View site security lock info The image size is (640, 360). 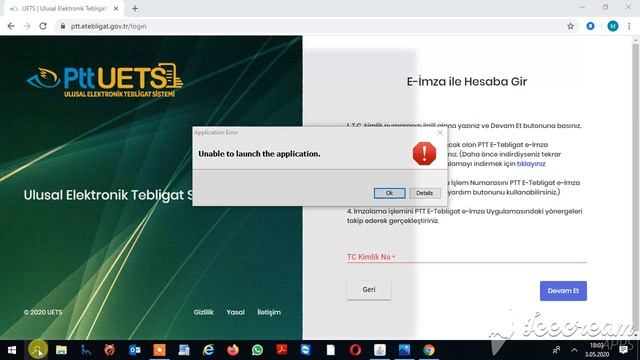(x=62, y=26)
